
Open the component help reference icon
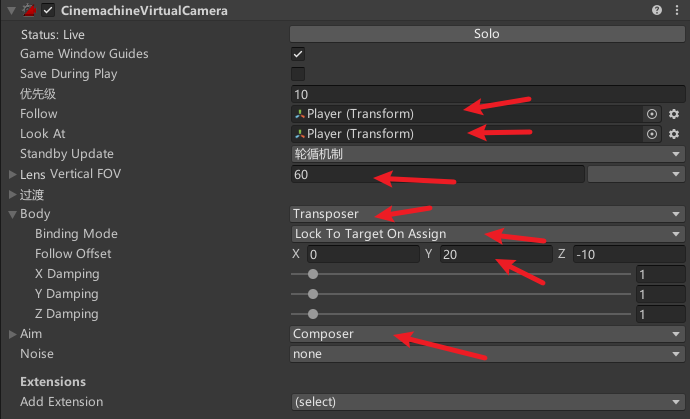click(x=657, y=10)
